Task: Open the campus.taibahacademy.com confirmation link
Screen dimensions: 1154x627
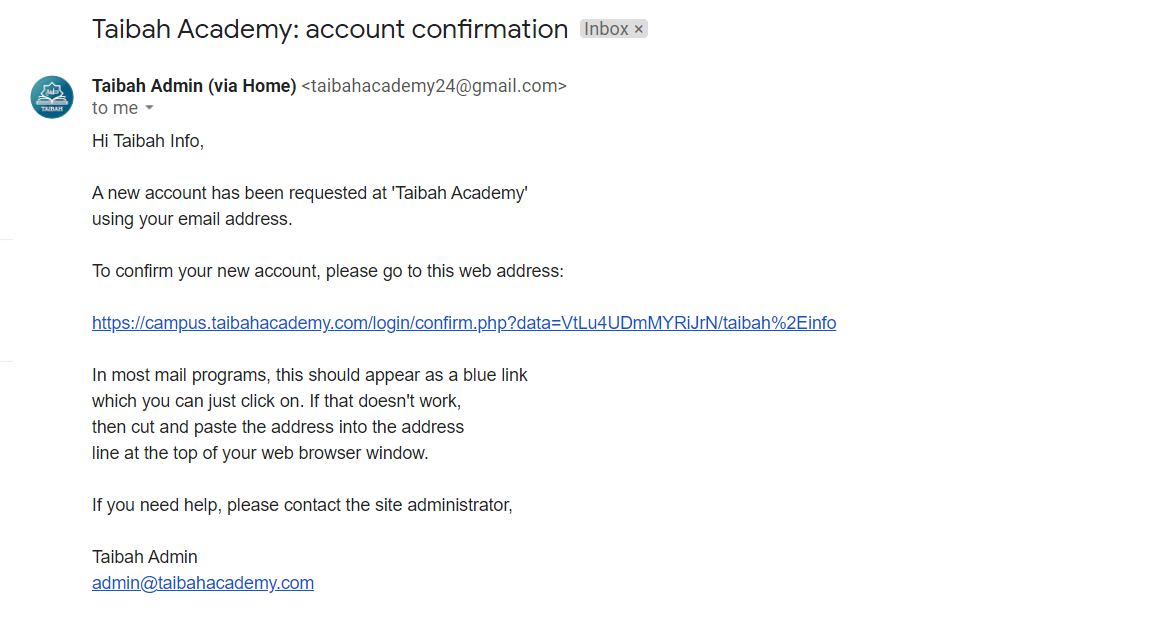Action: pyautogui.click(x=464, y=323)
